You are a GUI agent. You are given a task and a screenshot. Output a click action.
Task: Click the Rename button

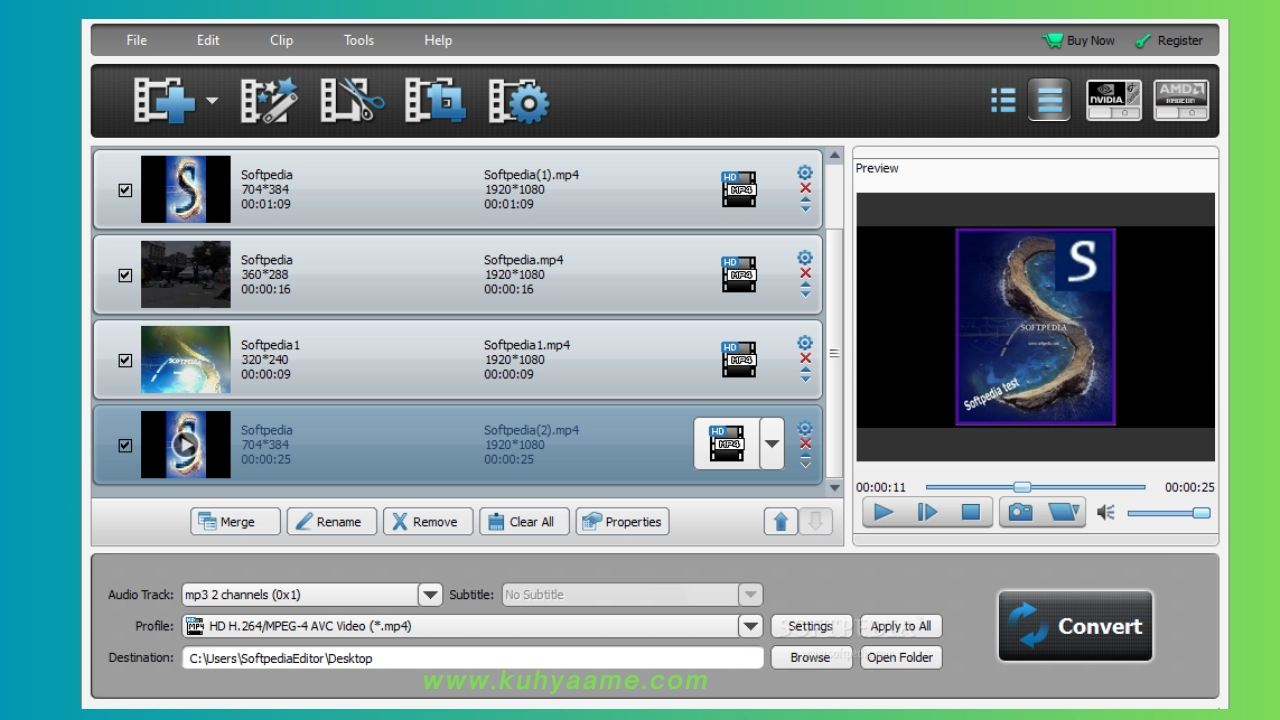(331, 521)
